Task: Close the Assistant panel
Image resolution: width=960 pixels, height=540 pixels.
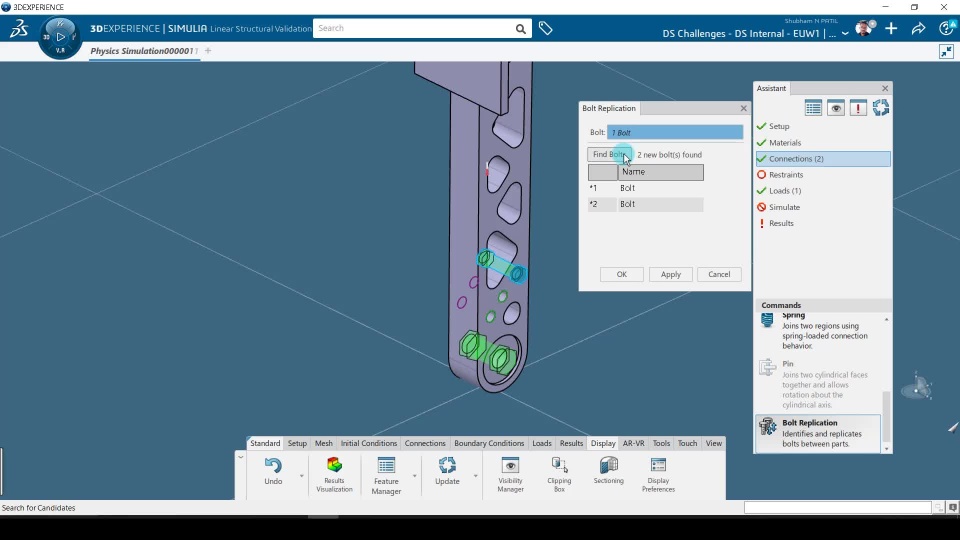Action: pyautogui.click(x=885, y=88)
